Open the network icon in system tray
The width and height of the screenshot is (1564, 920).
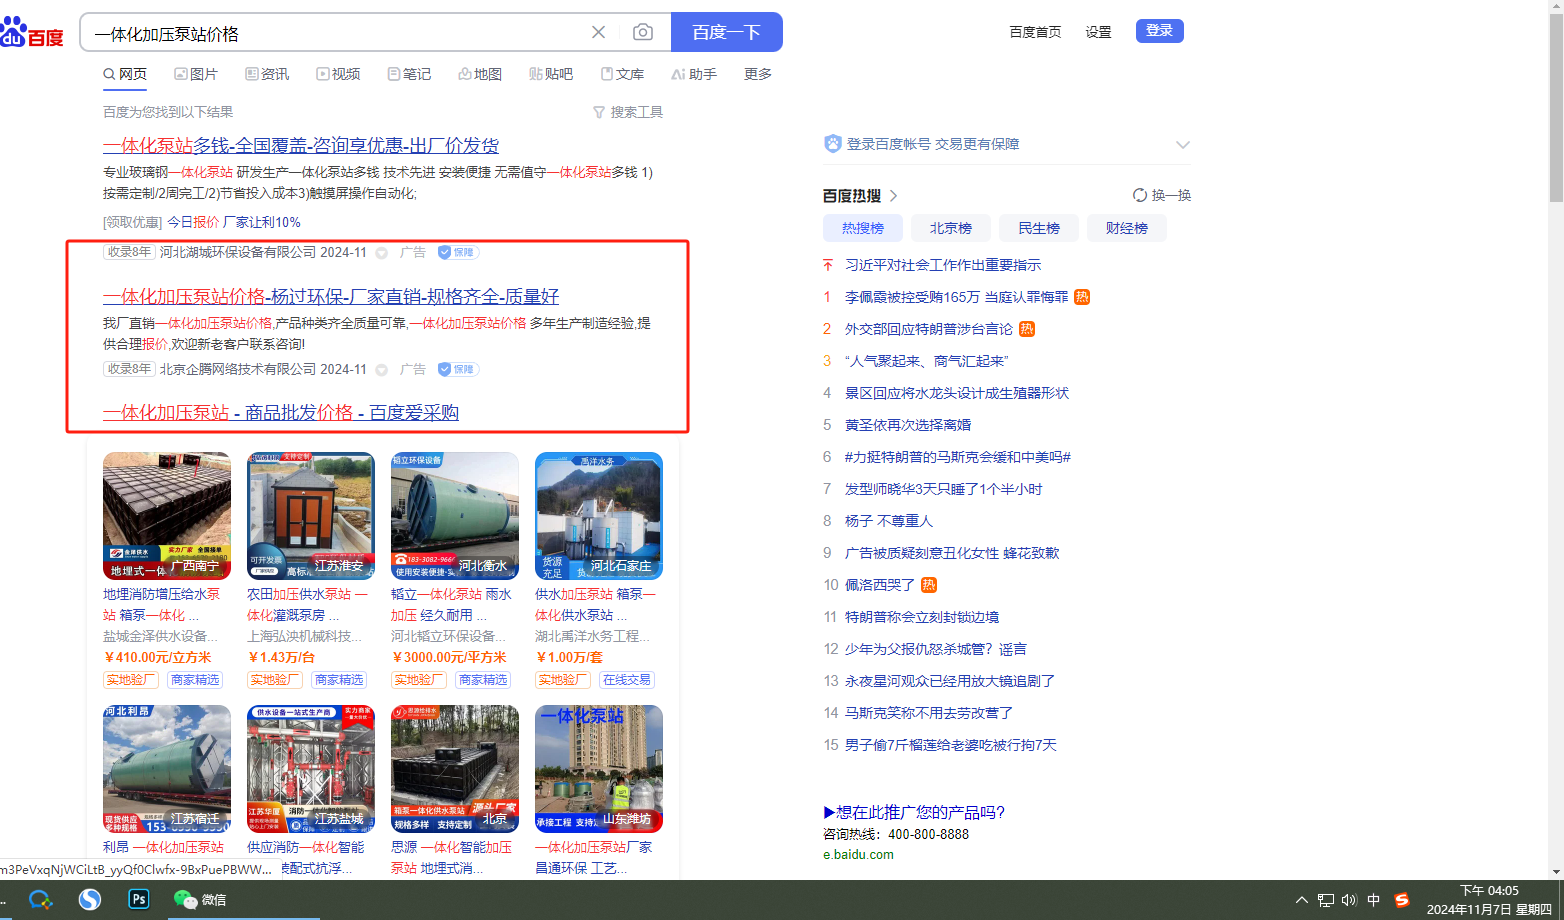[1326, 900]
